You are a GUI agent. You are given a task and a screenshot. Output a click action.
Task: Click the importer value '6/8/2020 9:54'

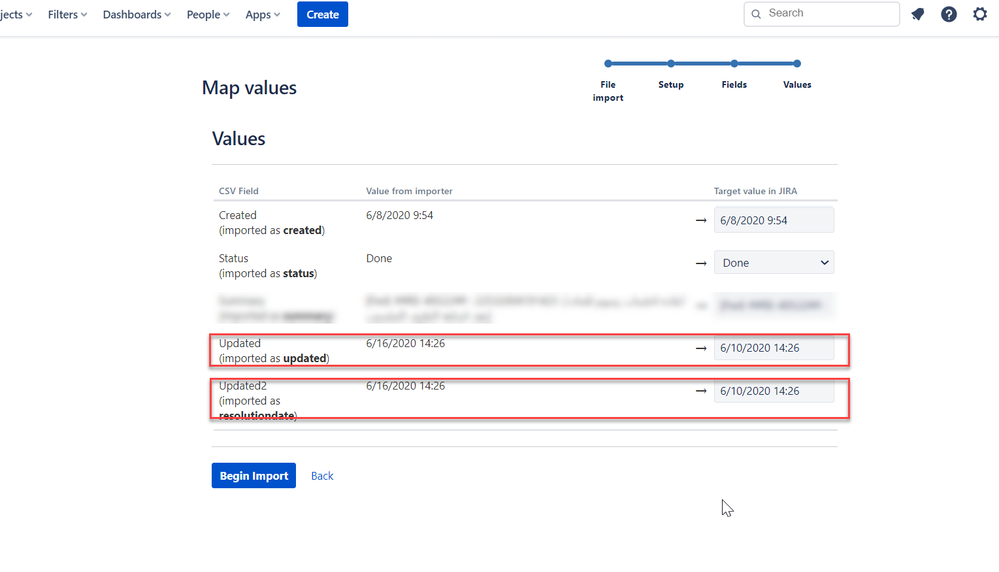[x=399, y=215]
